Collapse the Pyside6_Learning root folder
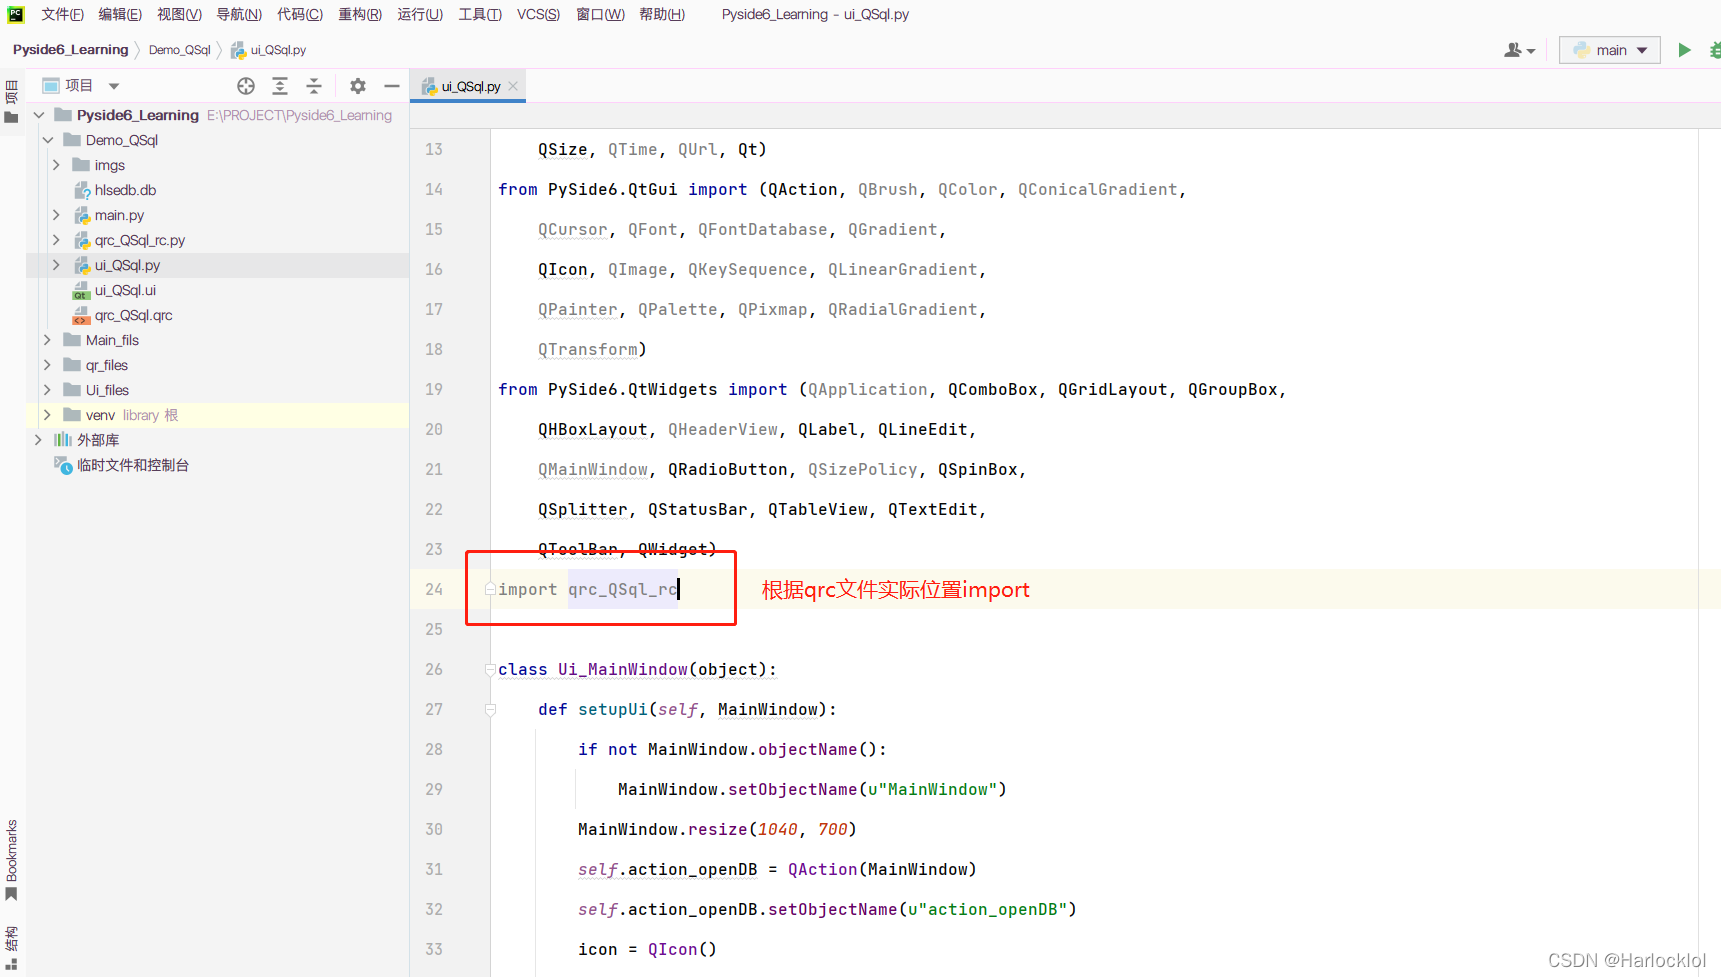Viewport: 1721px width, 977px height. 39,115
